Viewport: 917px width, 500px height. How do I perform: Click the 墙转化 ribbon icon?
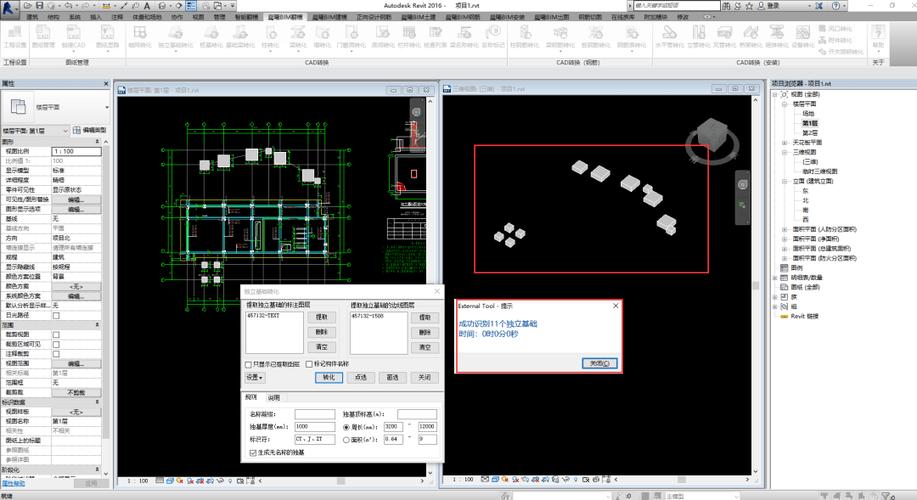[322, 36]
